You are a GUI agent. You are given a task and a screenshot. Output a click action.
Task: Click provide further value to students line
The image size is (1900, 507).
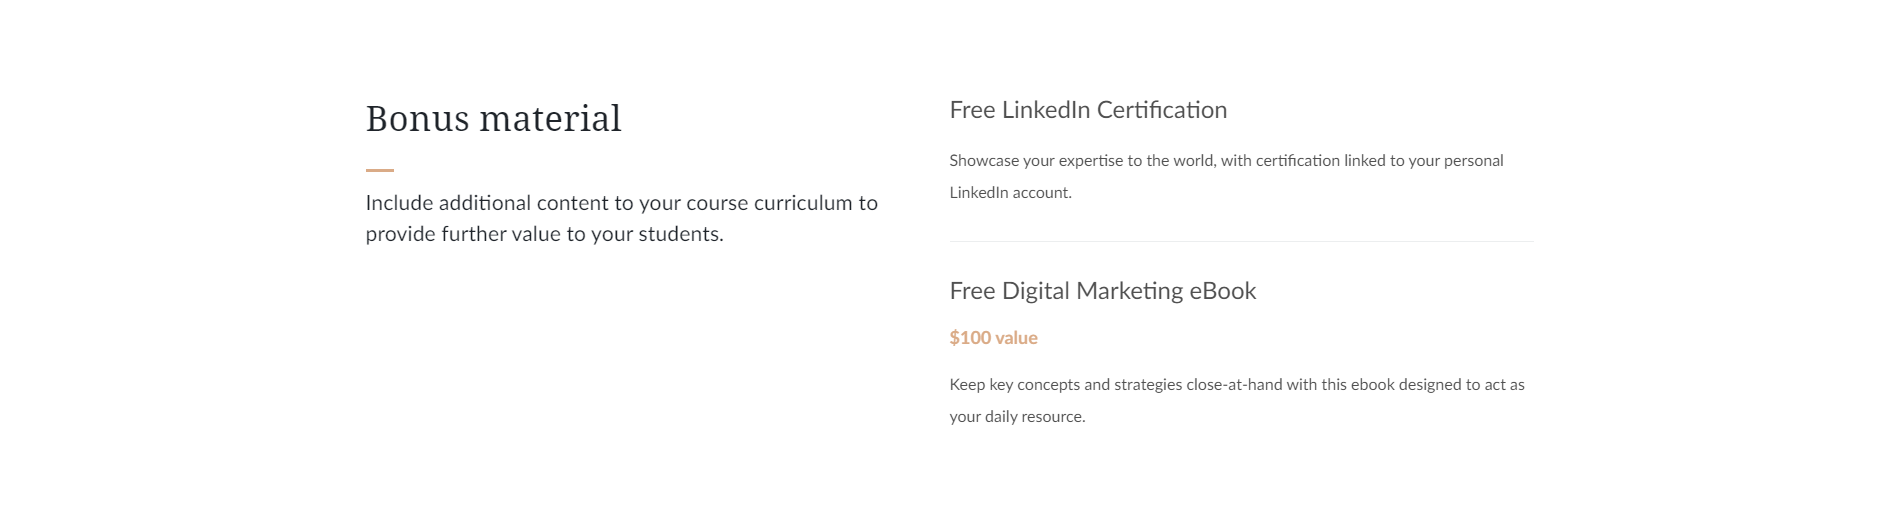tap(544, 234)
